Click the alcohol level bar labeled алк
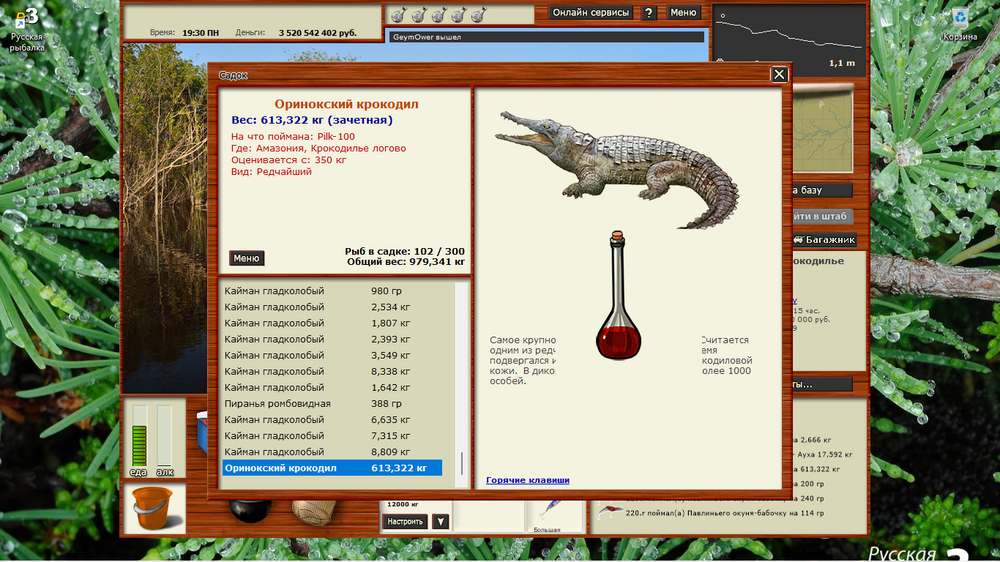This screenshot has height=562, width=1000. (x=165, y=436)
